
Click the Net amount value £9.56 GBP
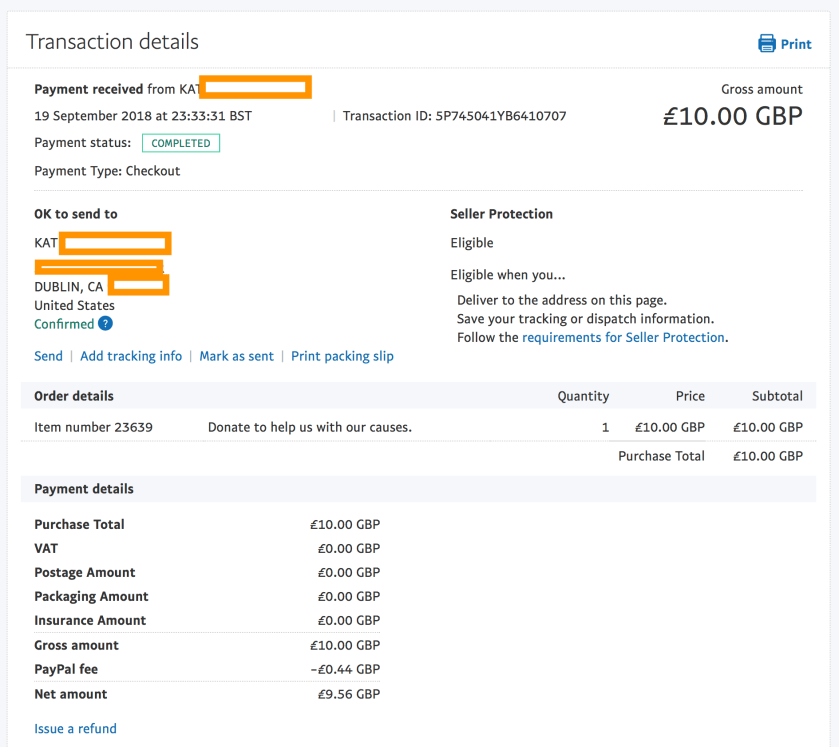348,694
